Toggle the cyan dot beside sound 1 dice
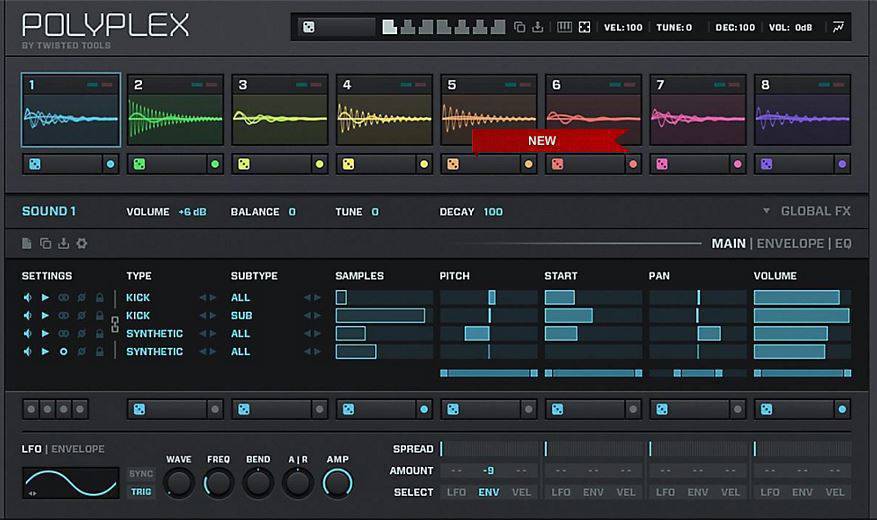Image resolution: width=877 pixels, height=520 pixels. (x=110, y=164)
